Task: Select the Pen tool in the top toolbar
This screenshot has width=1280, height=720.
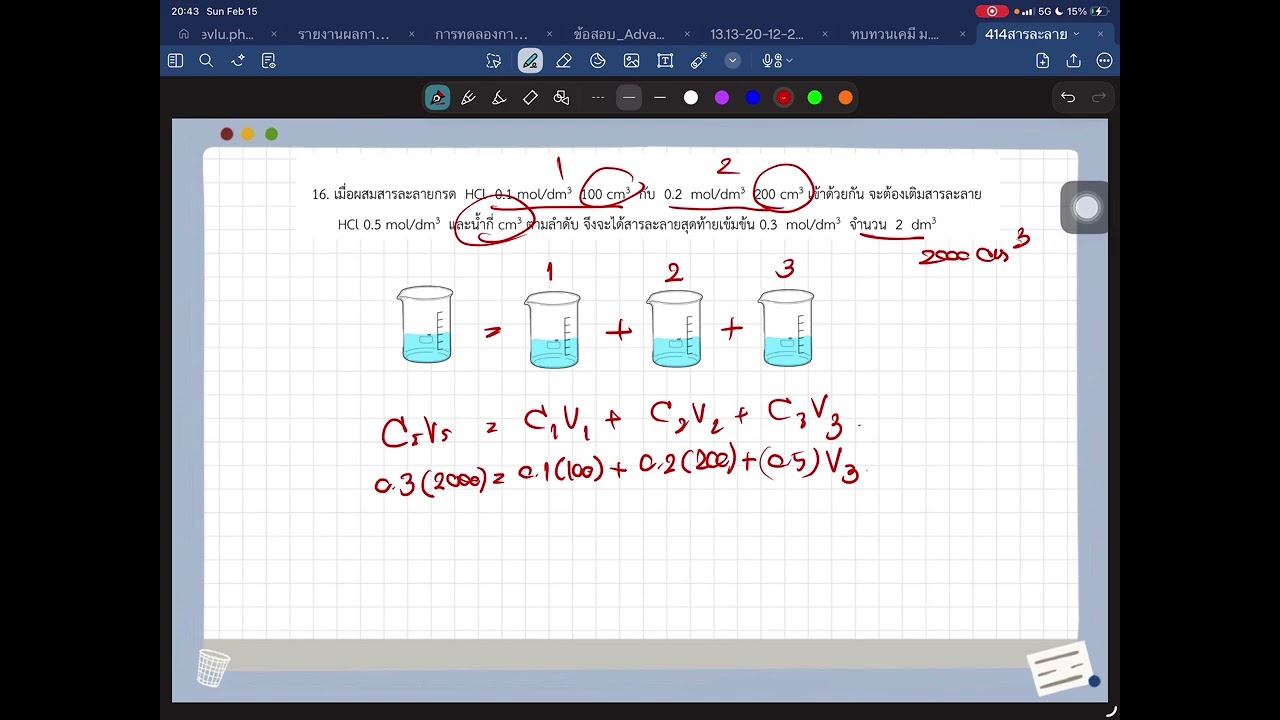Action: tap(530, 61)
